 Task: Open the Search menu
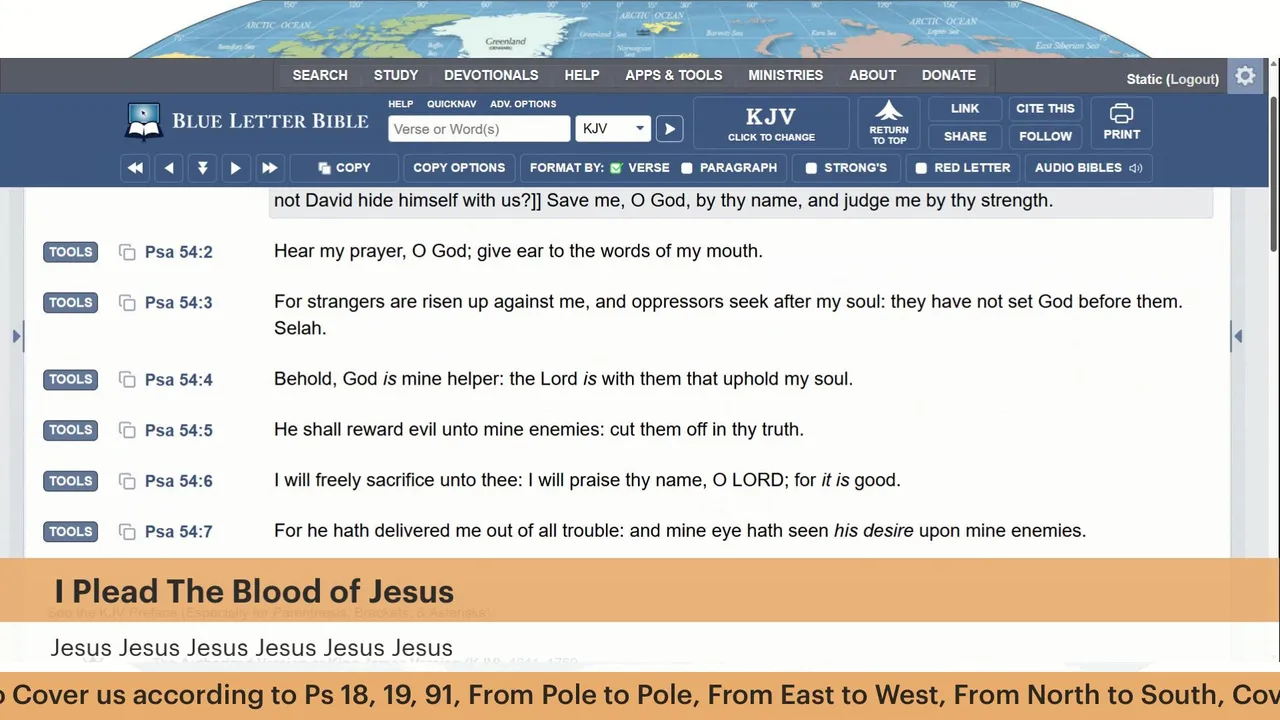click(x=320, y=75)
